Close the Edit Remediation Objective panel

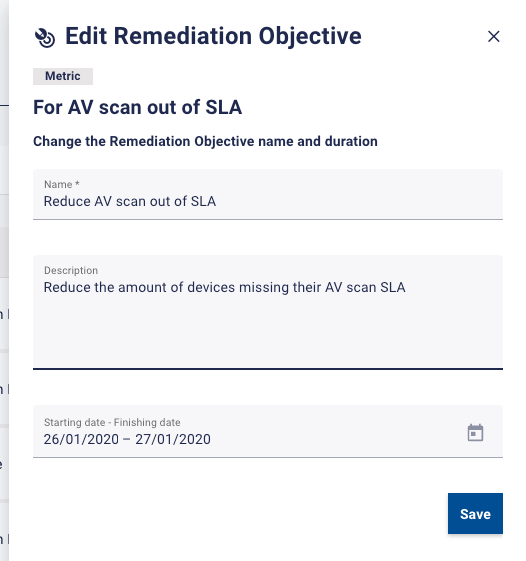(493, 36)
